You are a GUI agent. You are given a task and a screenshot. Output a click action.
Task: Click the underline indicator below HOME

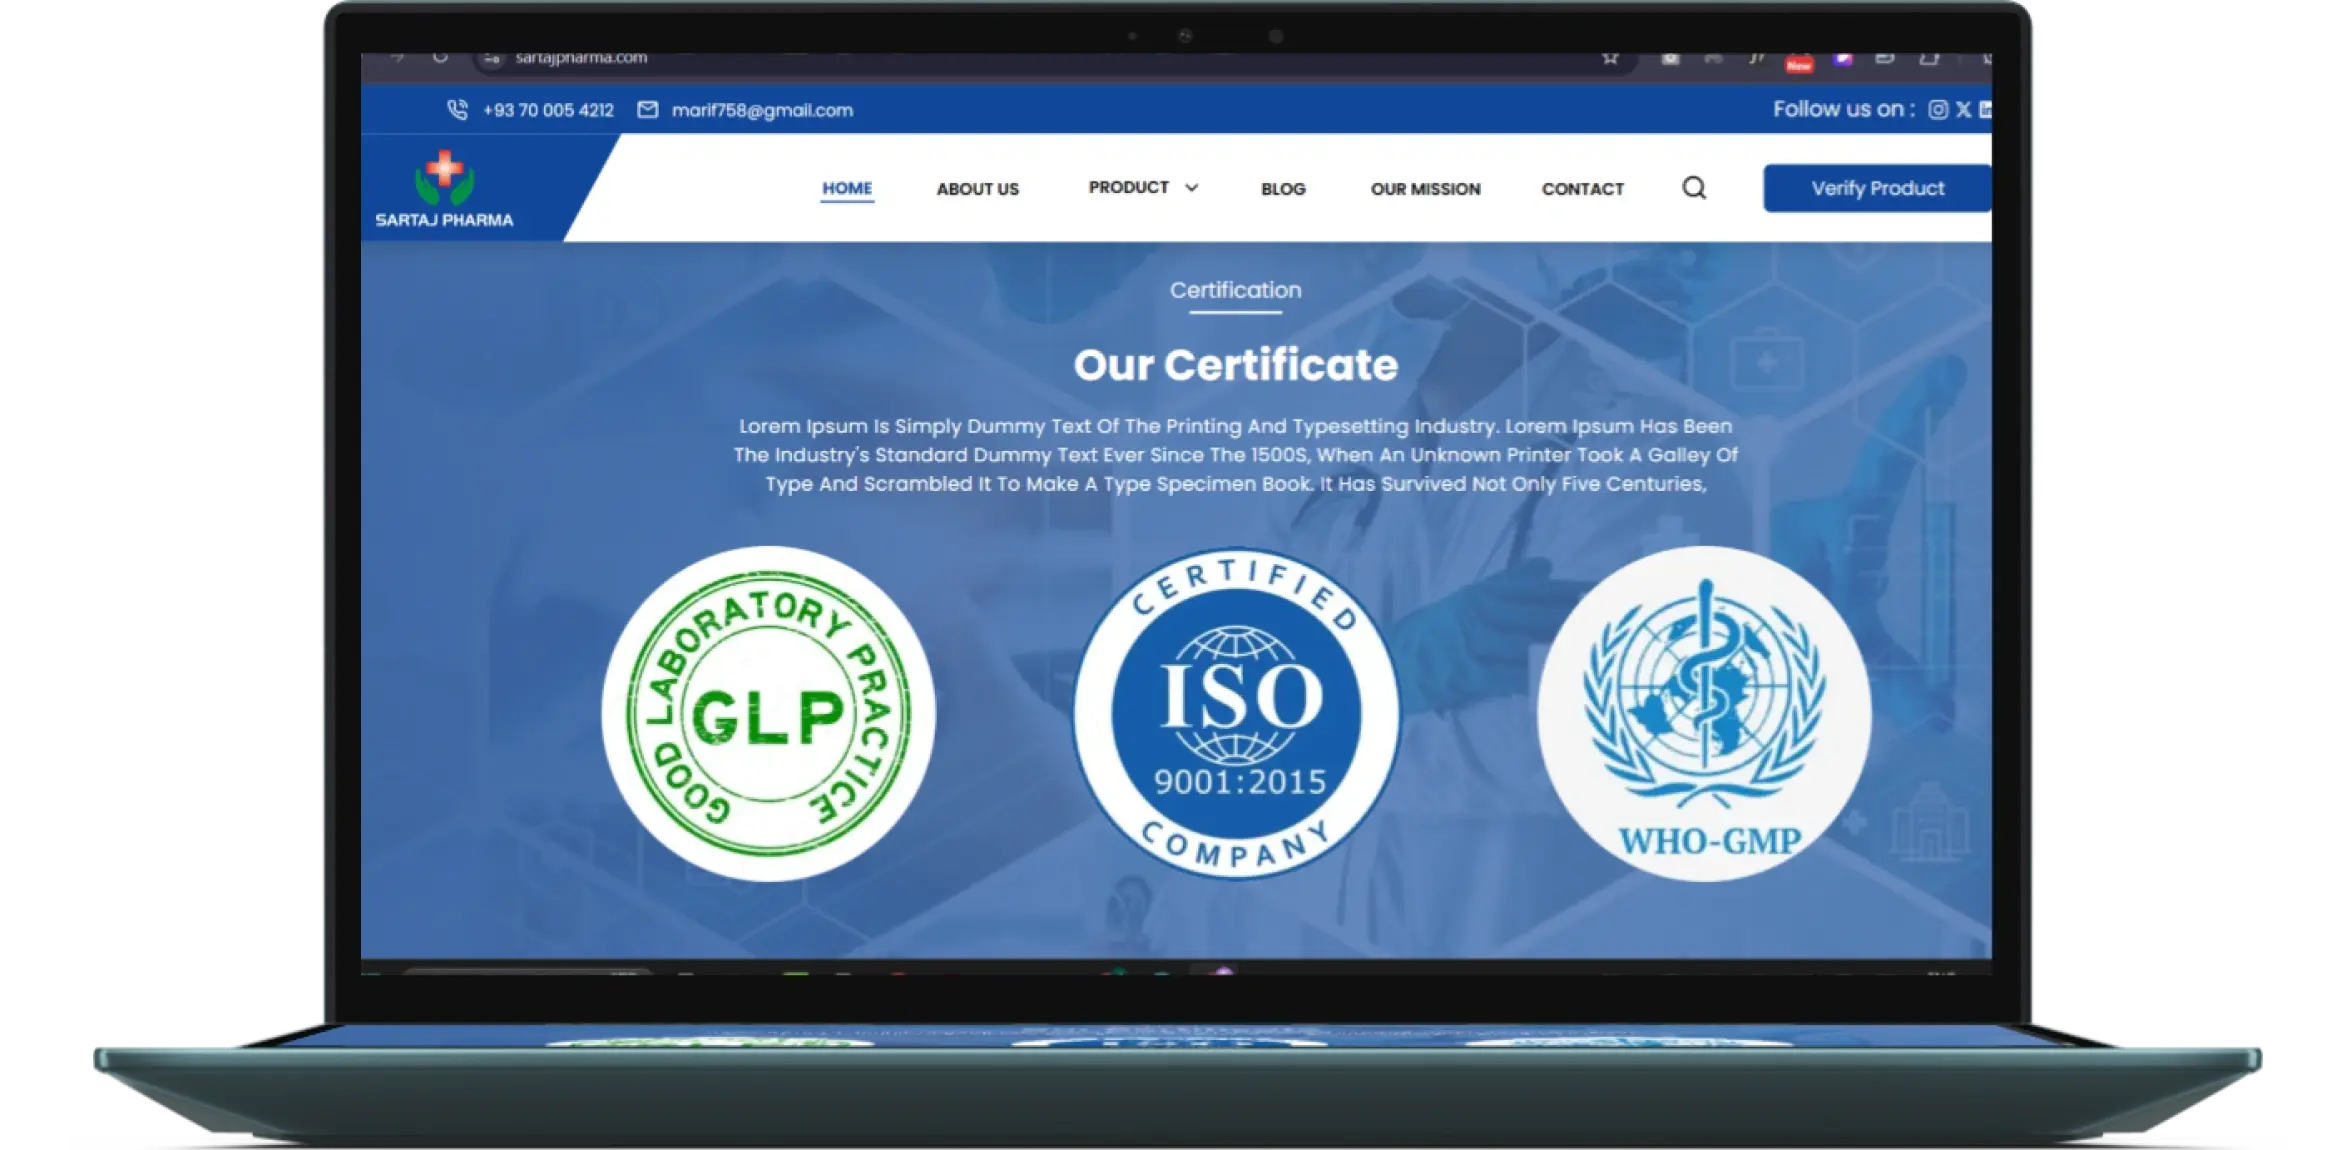[x=847, y=201]
